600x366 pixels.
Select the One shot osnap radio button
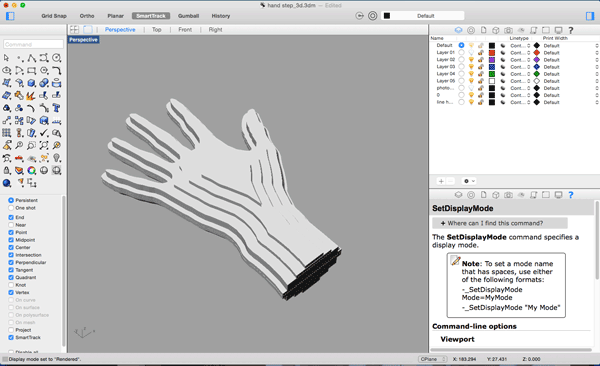click(x=11, y=208)
